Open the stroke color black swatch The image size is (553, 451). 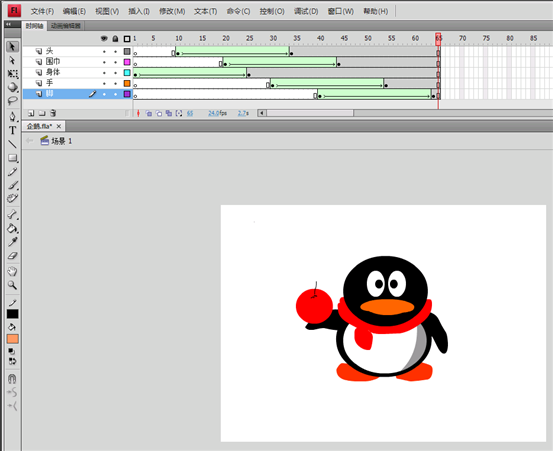pos(12,314)
